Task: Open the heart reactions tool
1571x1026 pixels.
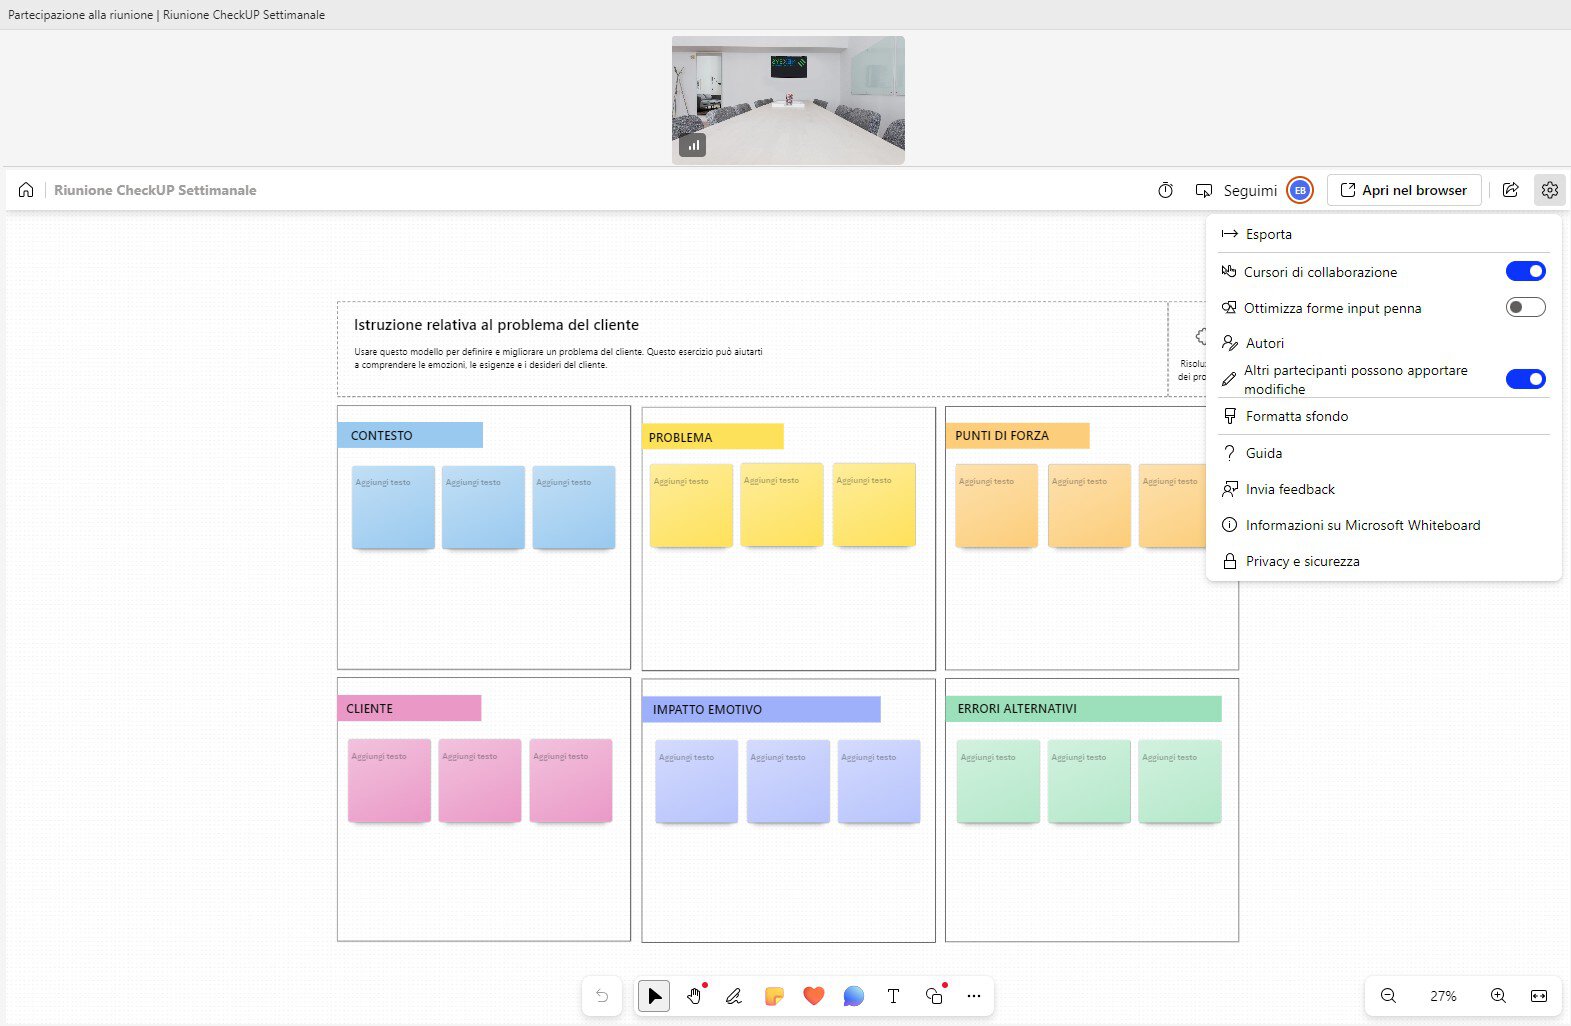Action: pos(814,996)
